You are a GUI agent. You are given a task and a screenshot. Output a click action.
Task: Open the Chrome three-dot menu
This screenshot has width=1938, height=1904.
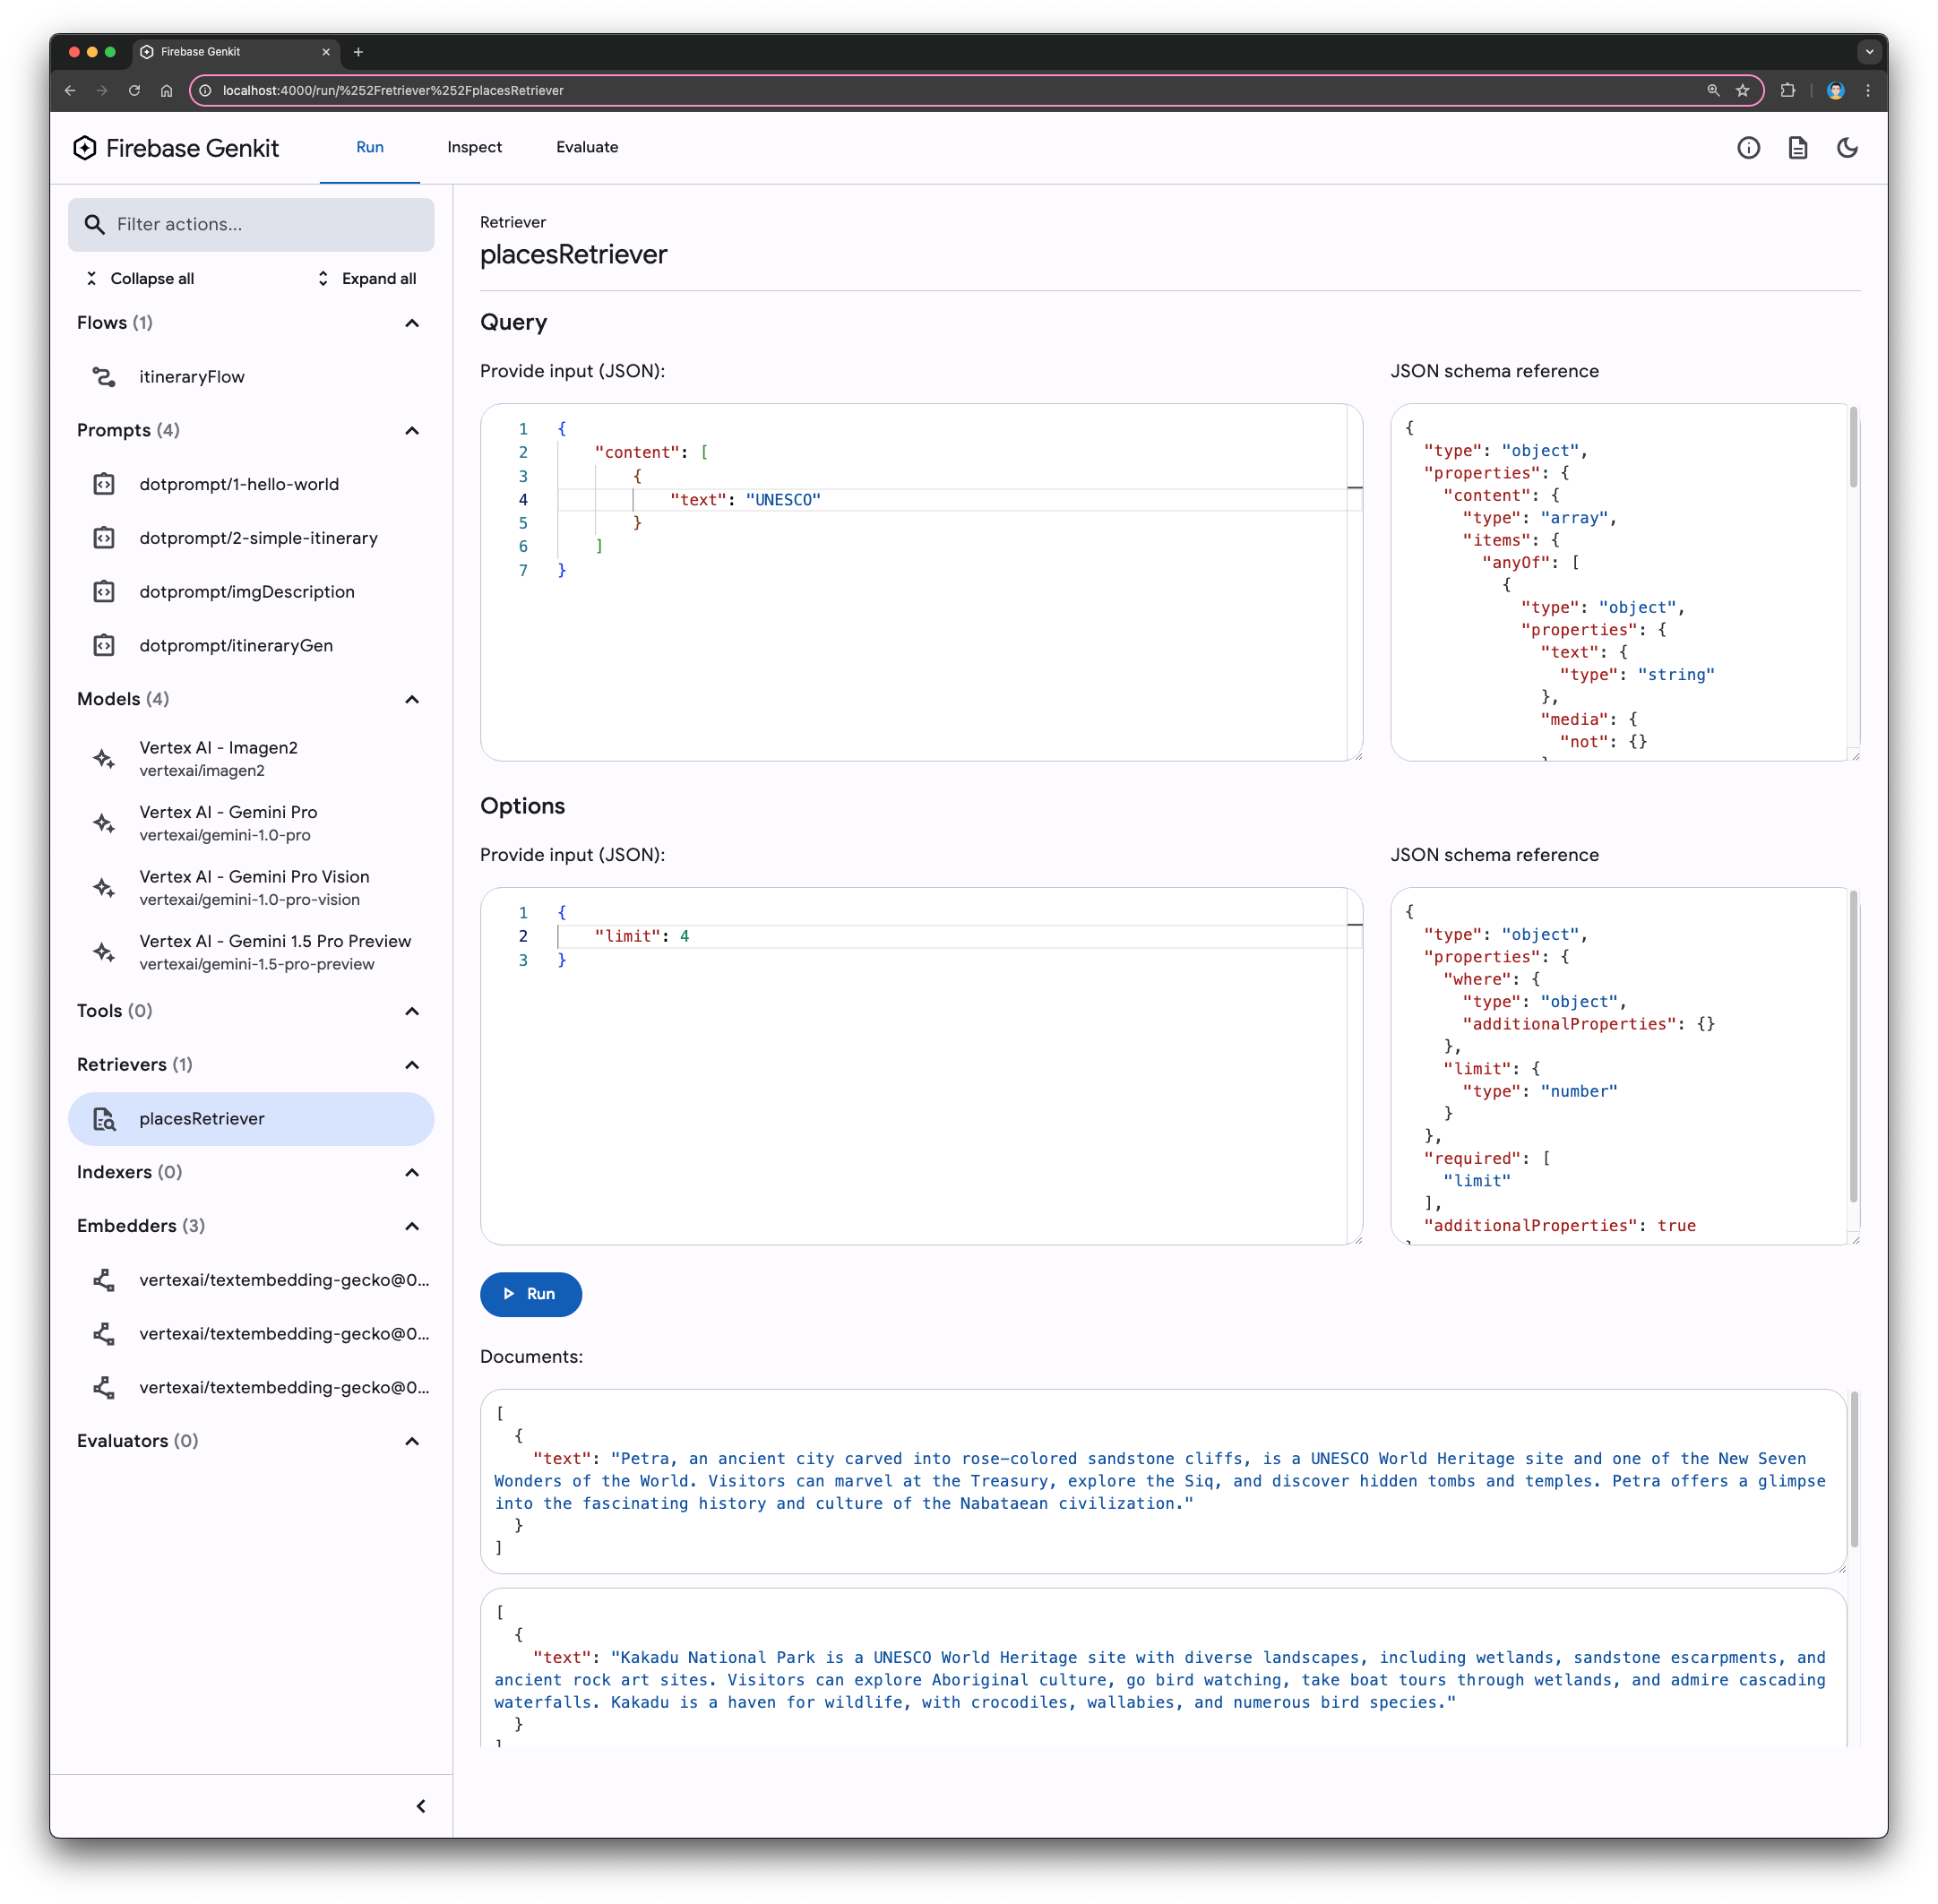[x=1867, y=90]
